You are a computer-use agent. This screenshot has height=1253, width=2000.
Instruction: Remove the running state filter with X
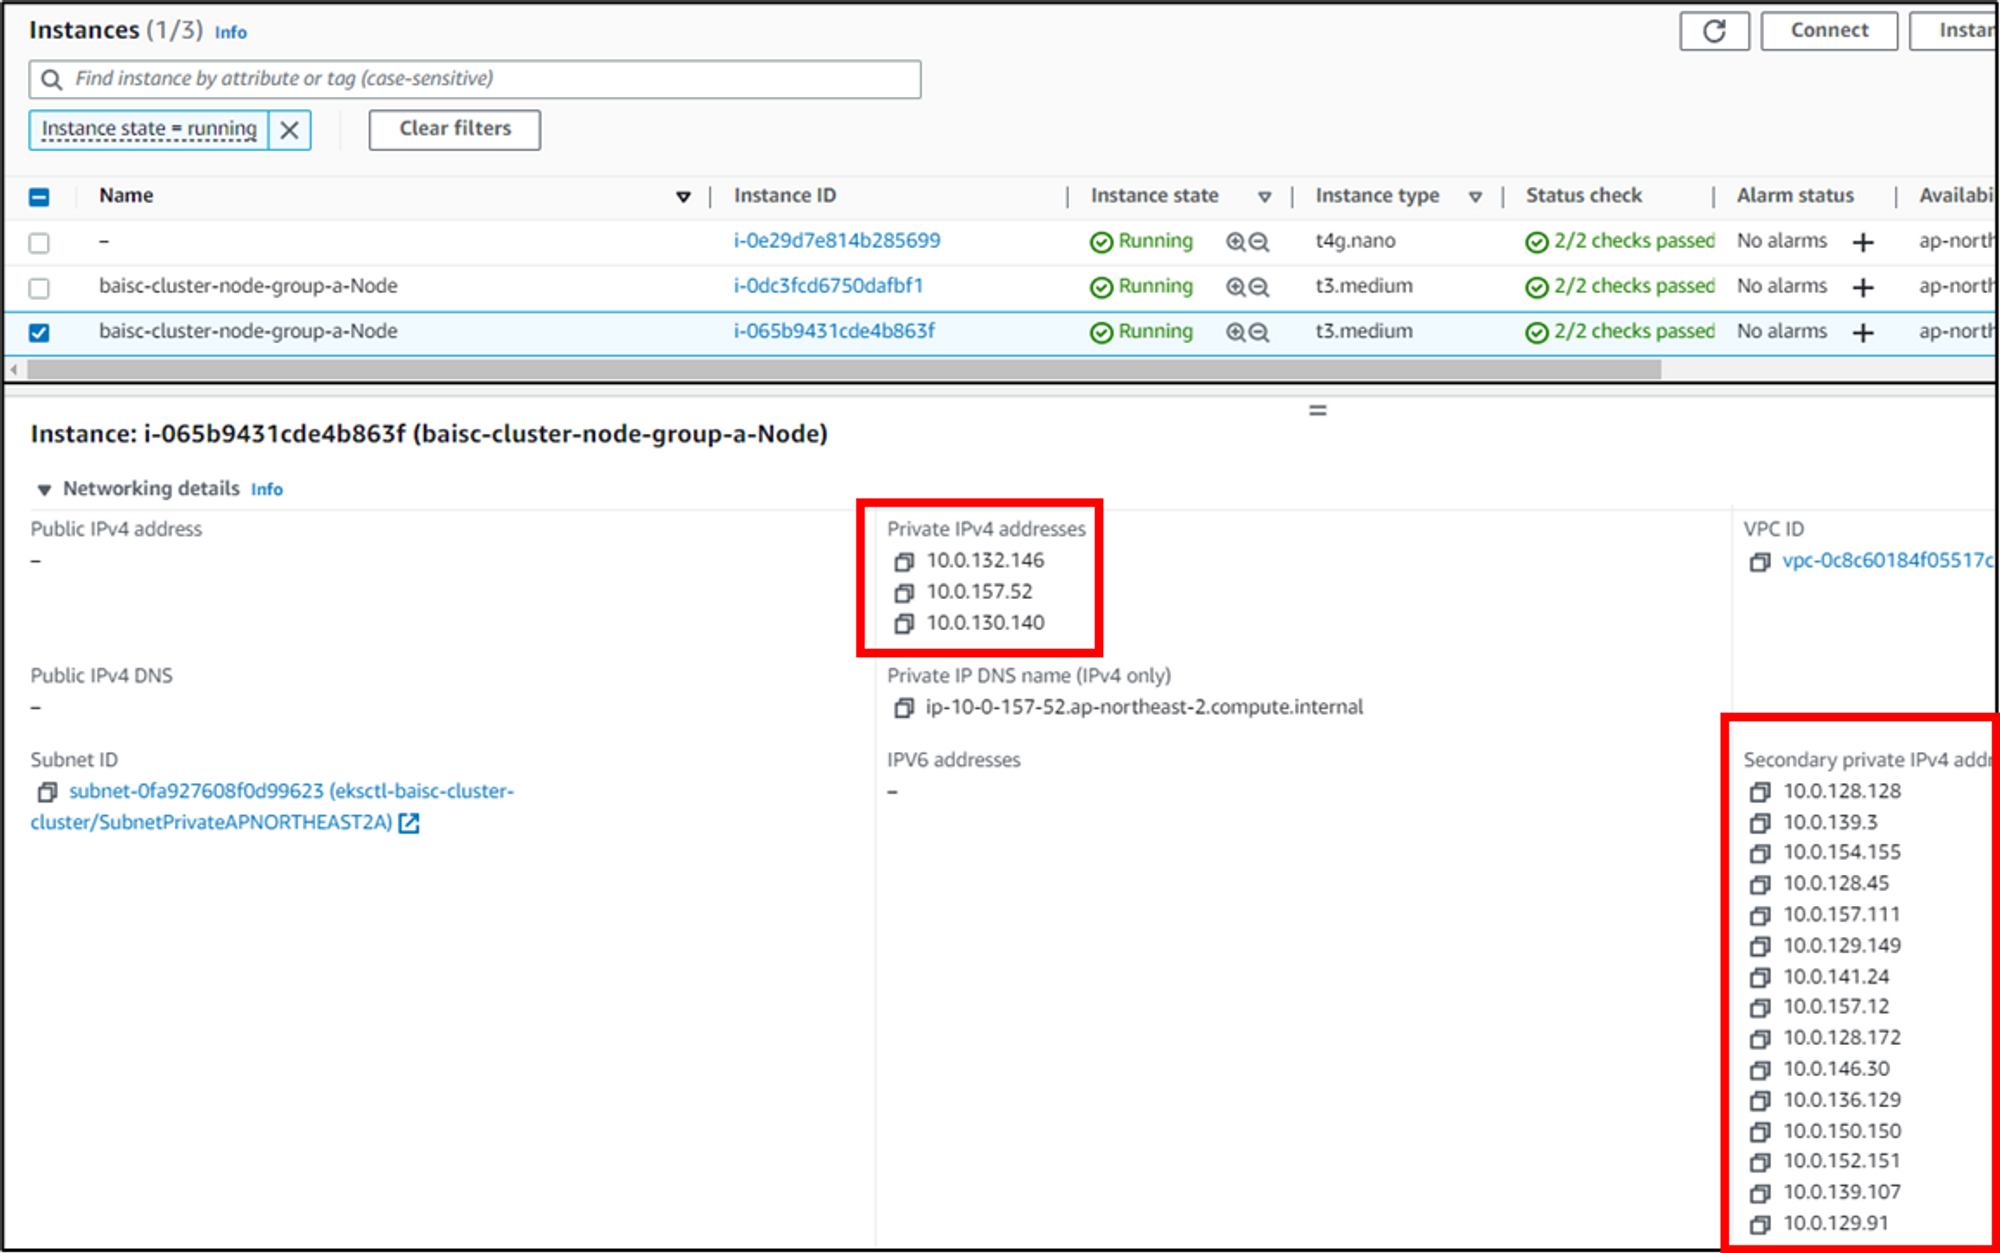[x=289, y=130]
